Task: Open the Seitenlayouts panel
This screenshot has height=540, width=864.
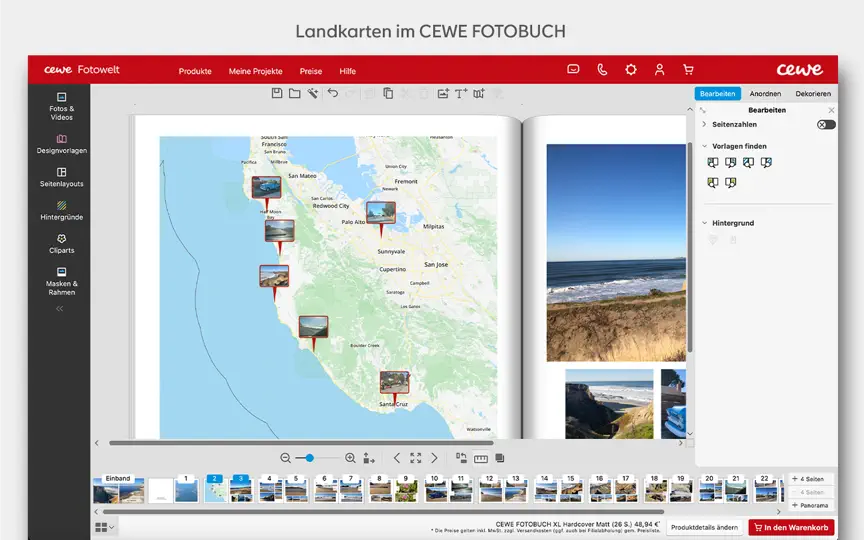Action: [61, 177]
